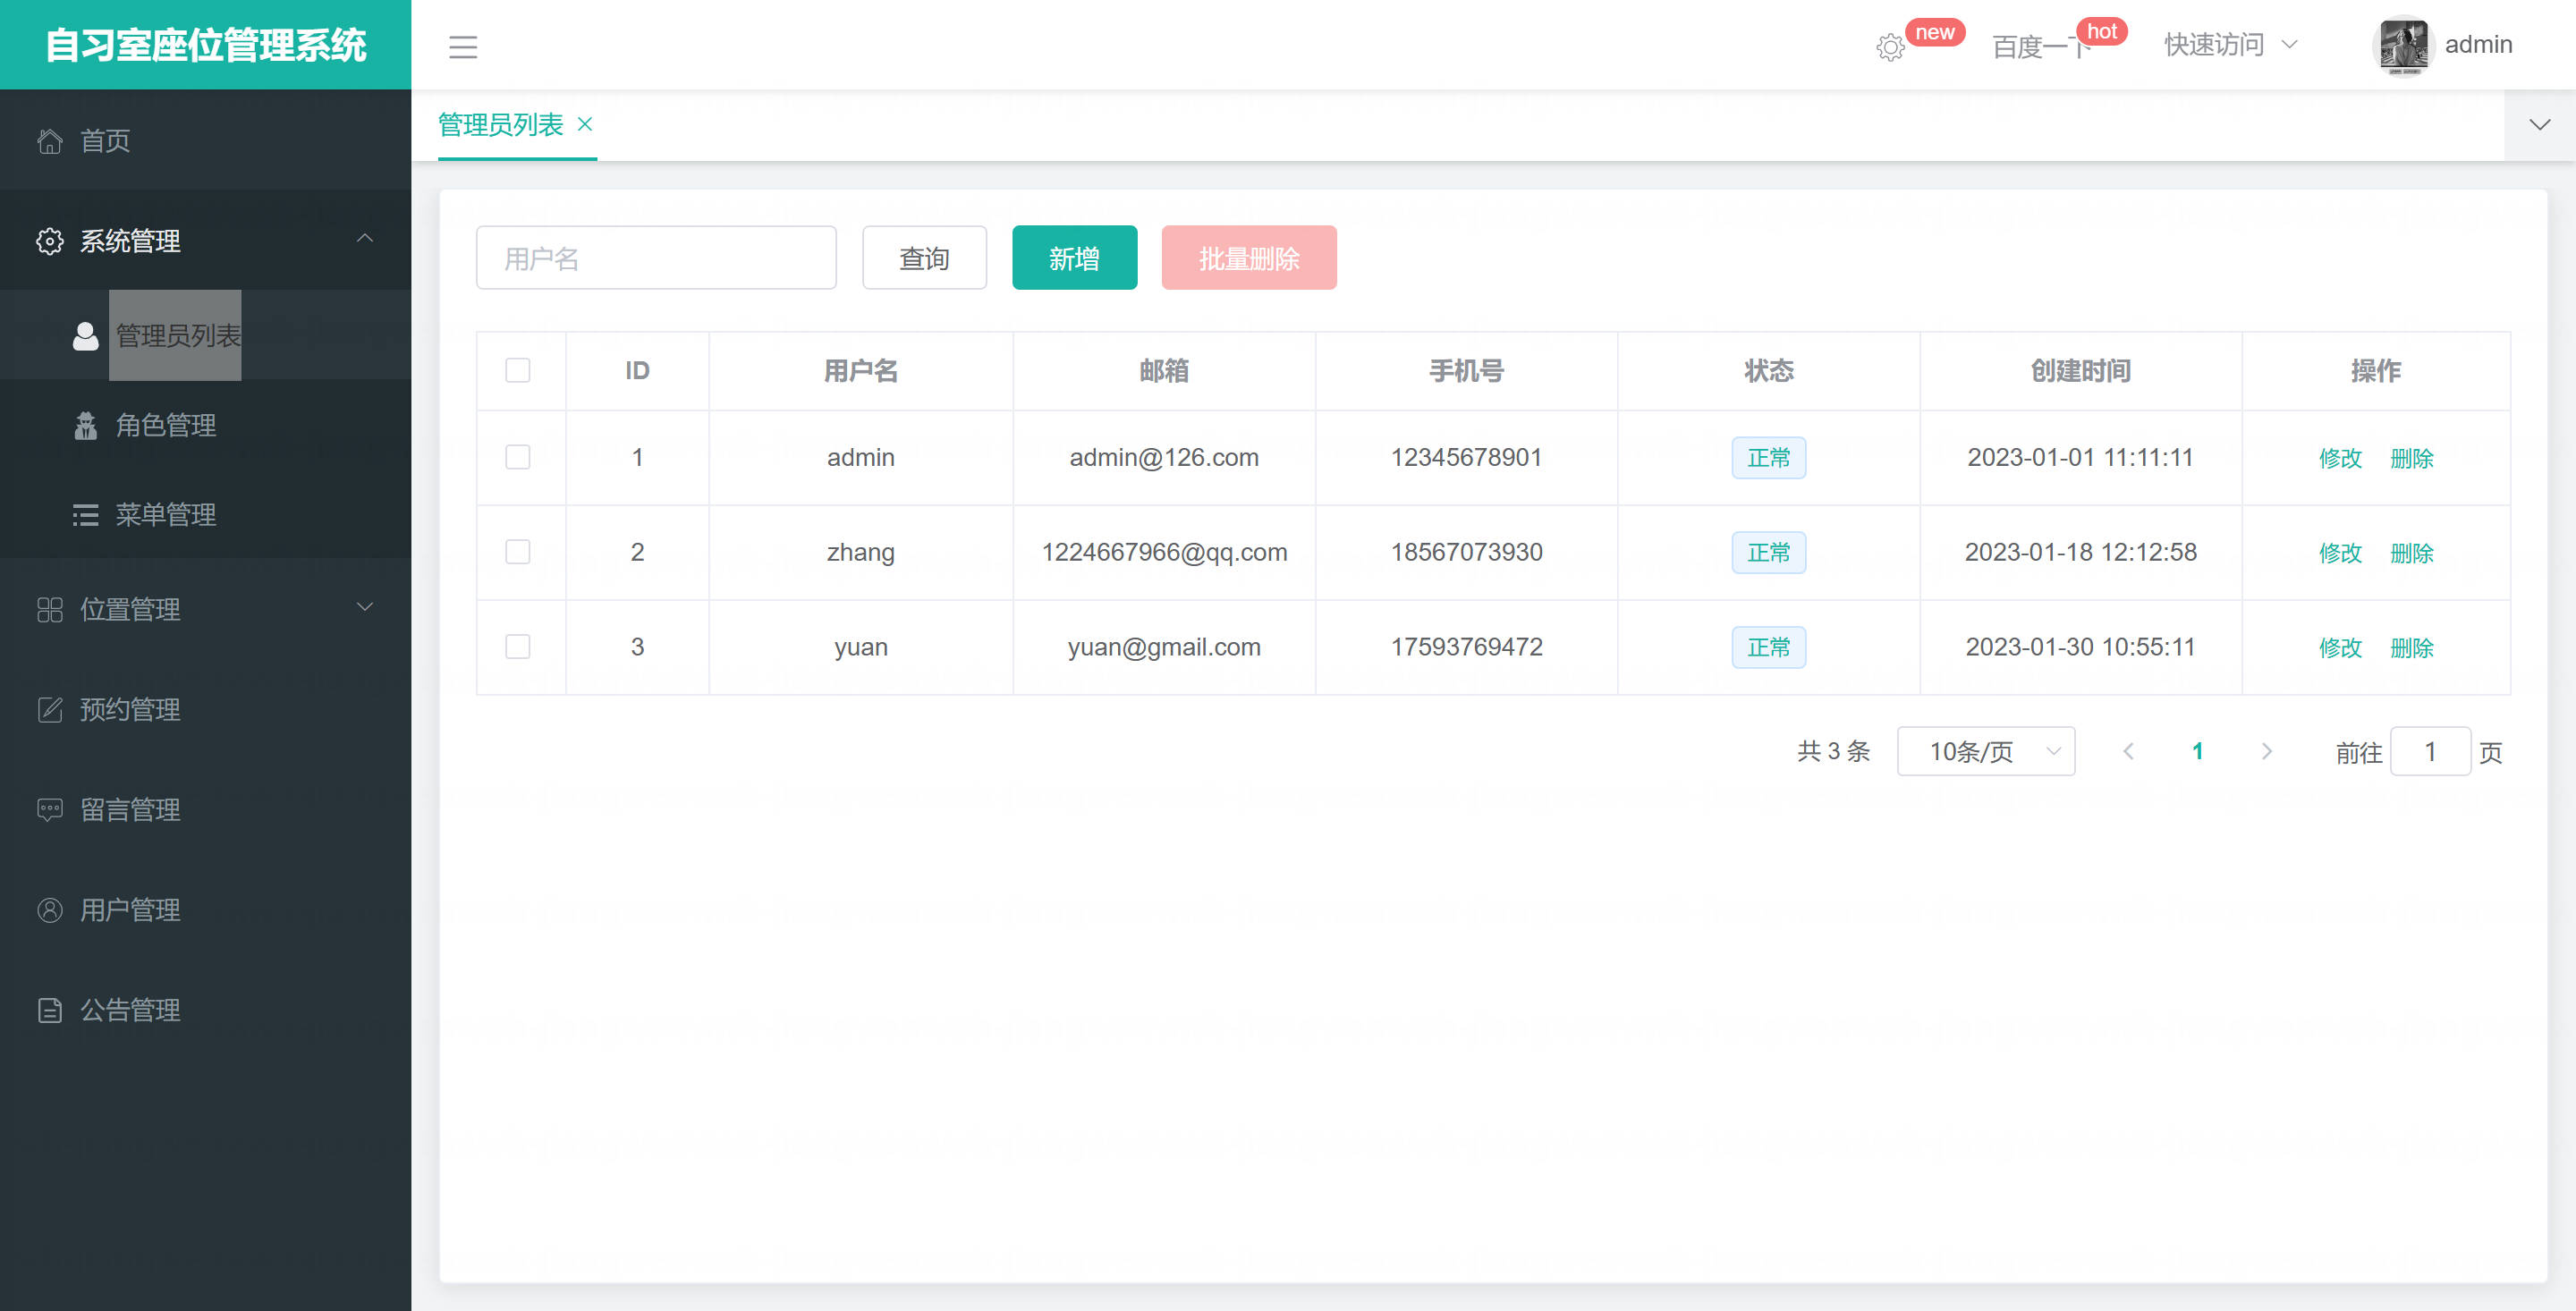The image size is (2576, 1311).
Task: Click the admin avatar picture
Action: tap(2403, 45)
